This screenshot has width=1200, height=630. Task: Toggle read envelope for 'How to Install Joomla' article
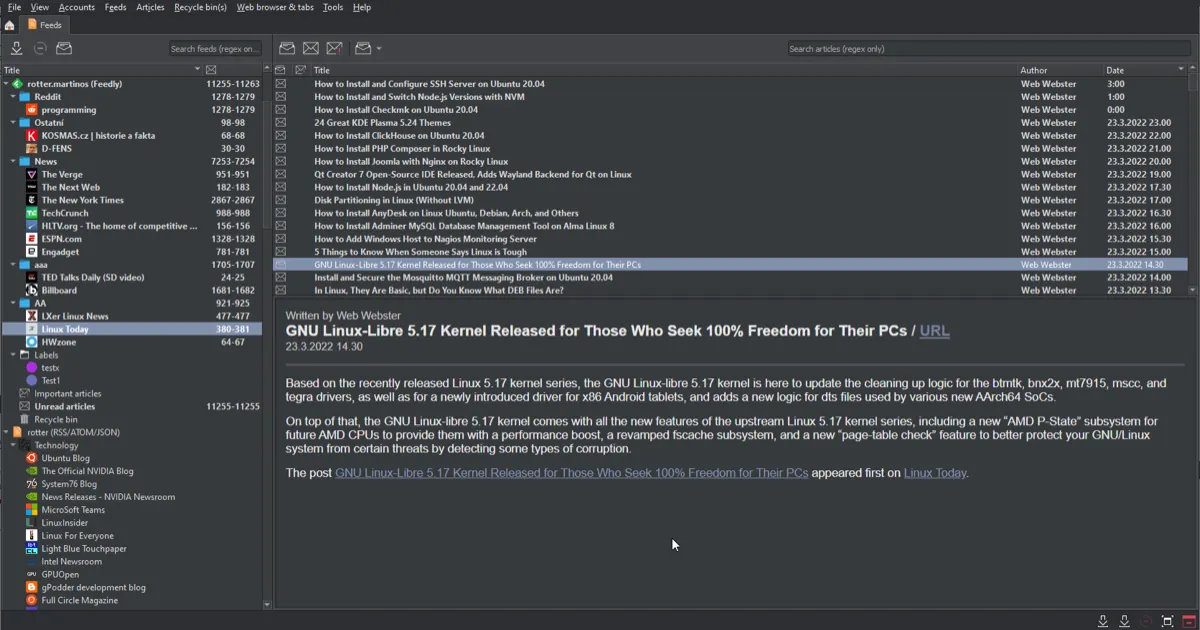tap(280, 161)
